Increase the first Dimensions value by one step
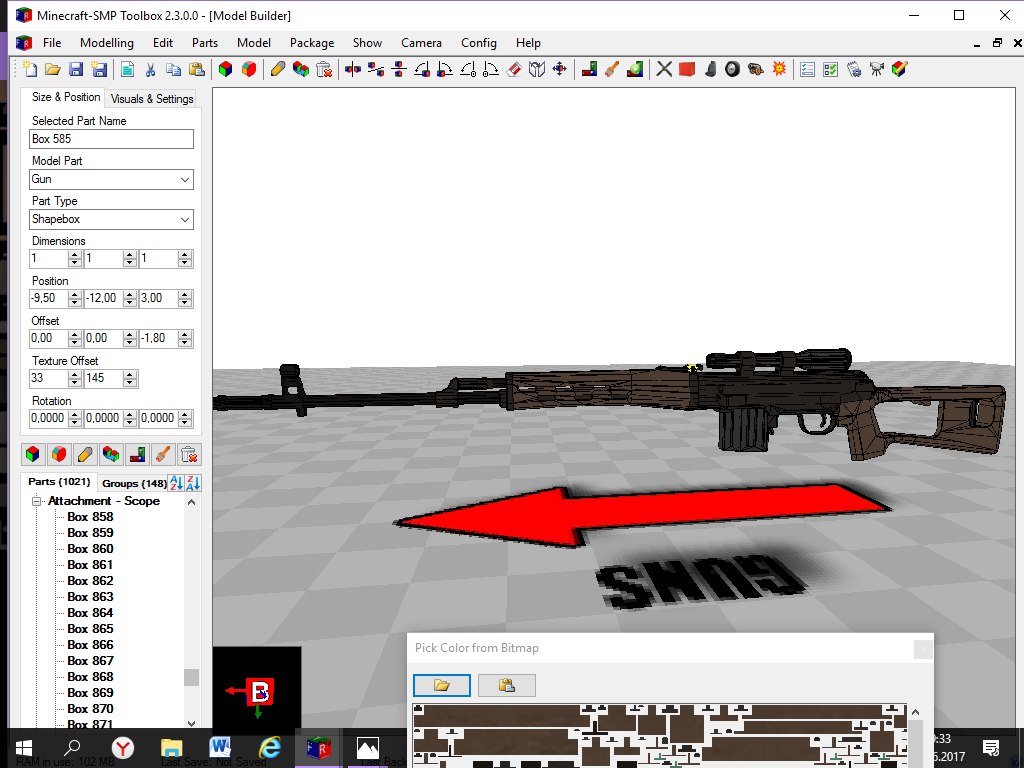 coord(75,255)
